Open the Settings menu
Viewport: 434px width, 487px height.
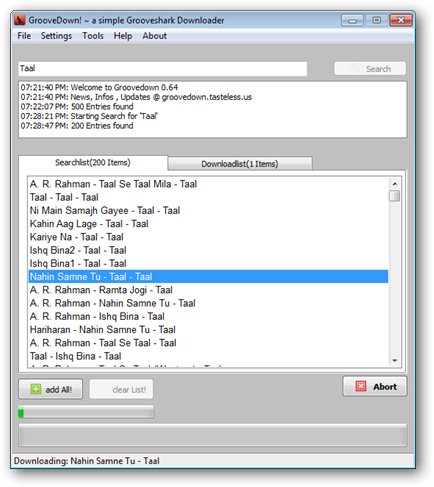(56, 36)
